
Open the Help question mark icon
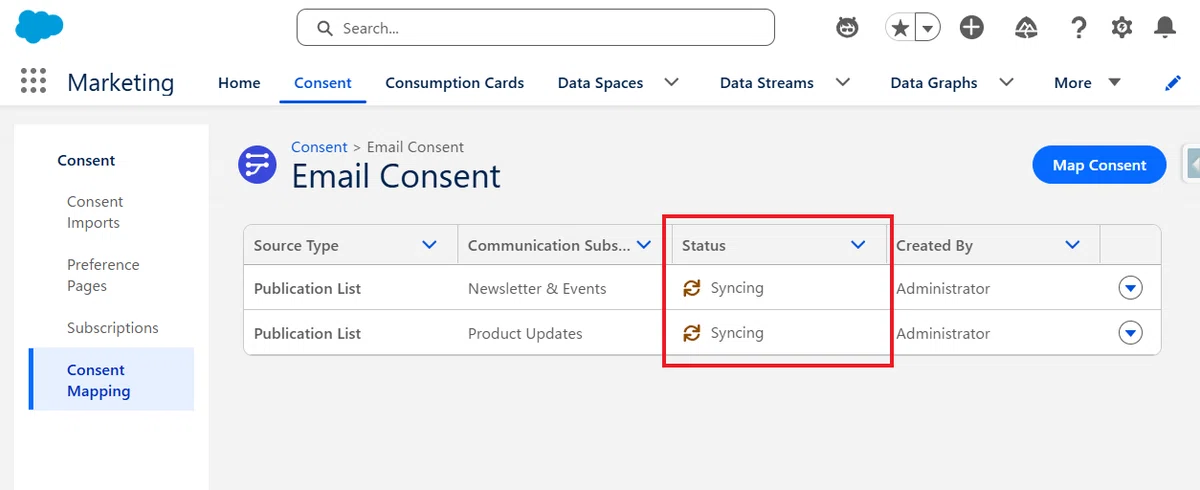tap(1078, 28)
